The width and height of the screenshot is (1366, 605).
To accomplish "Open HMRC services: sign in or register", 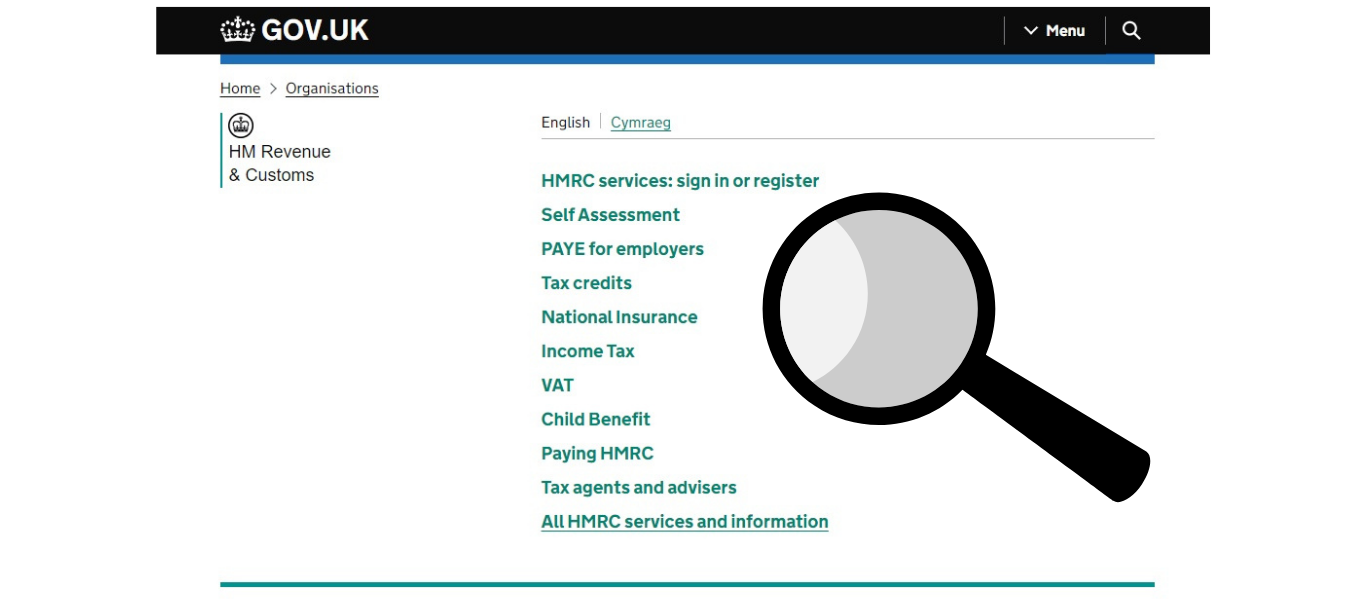I will point(680,181).
